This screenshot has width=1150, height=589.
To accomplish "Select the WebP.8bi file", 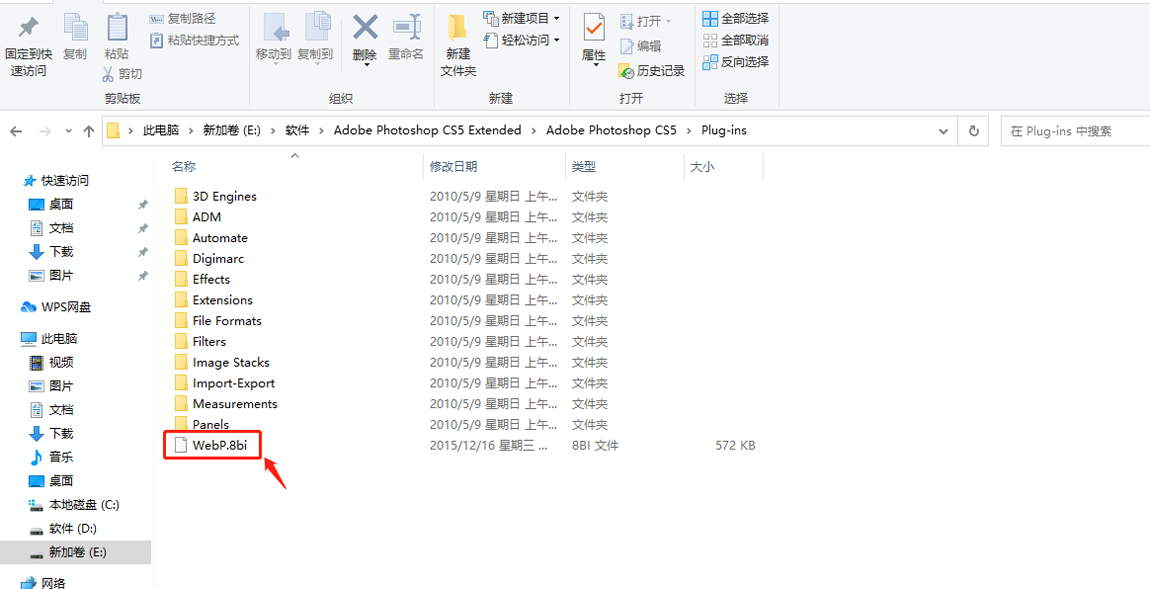I will [x=219, y=445].
